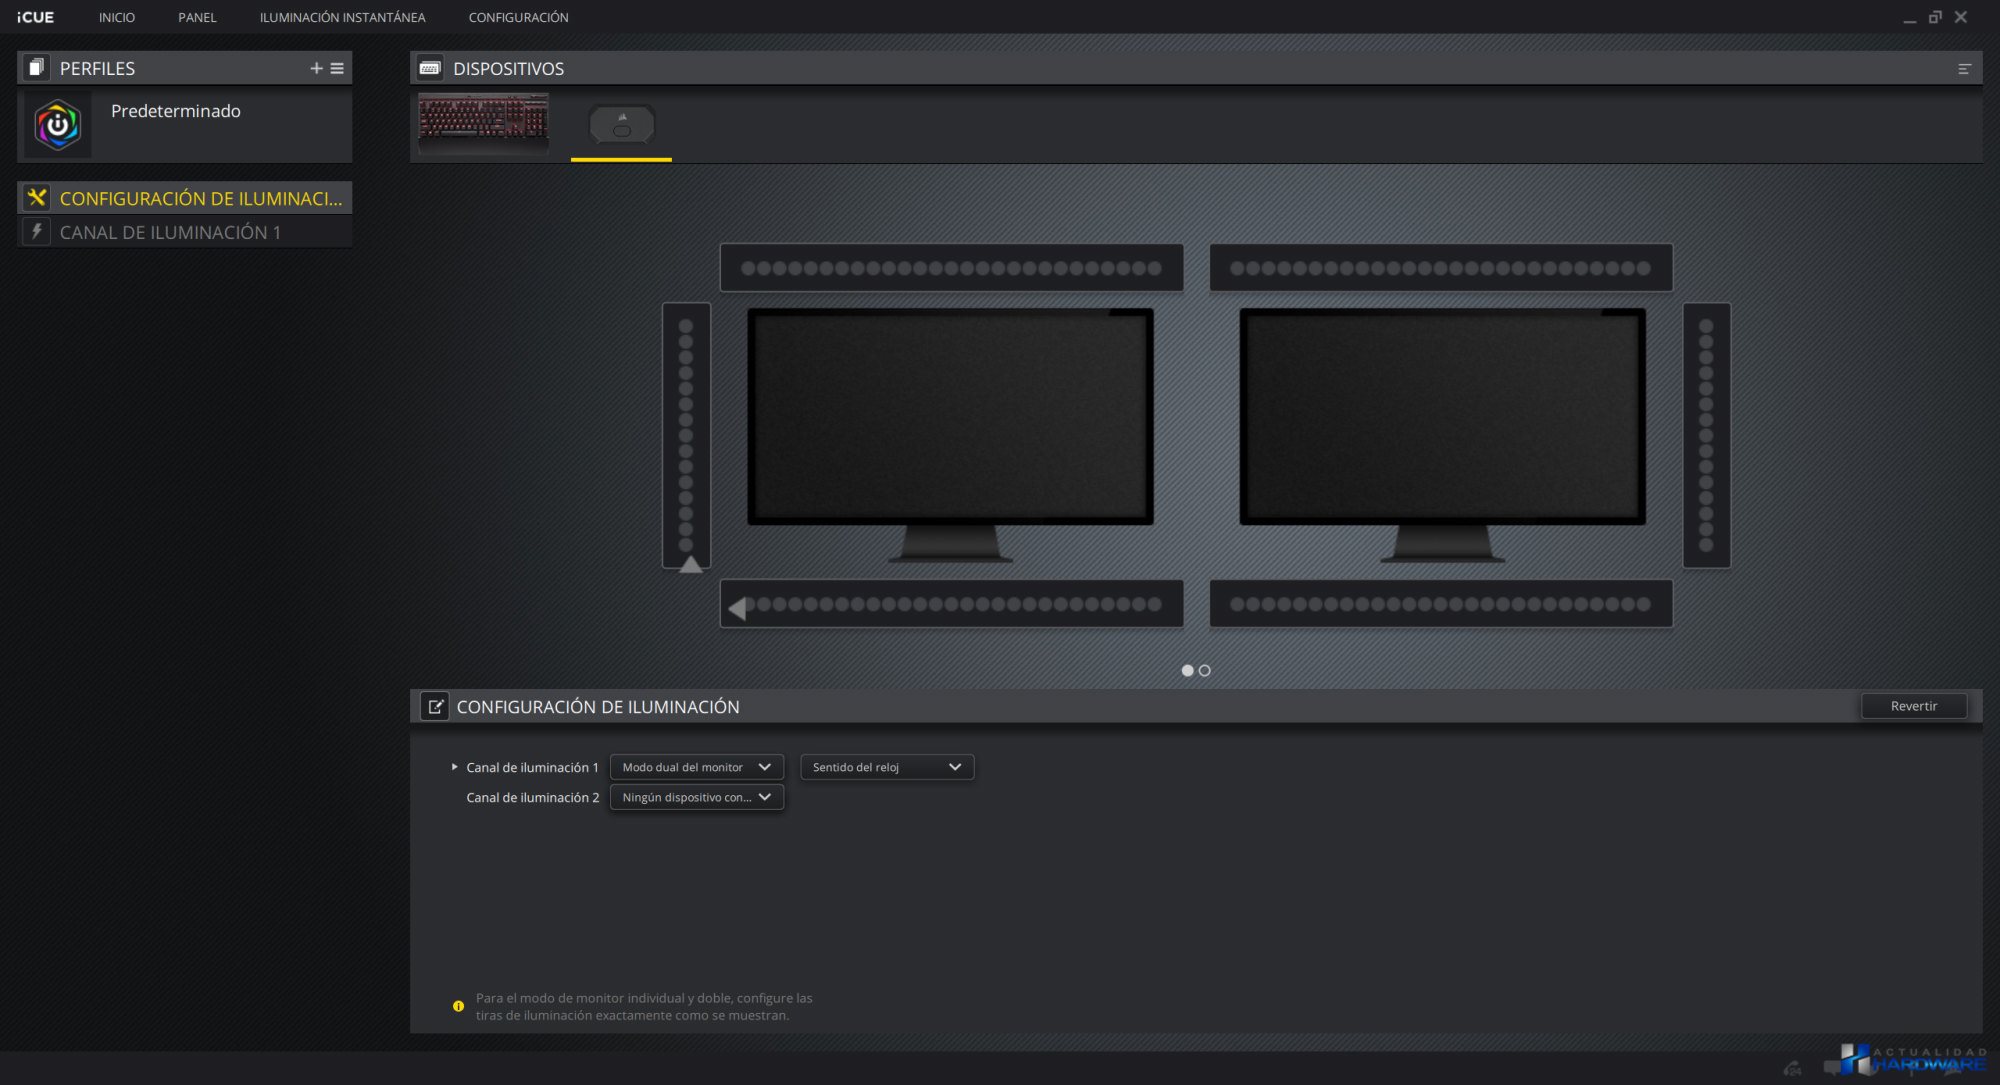This screenshot has width=2000, height=1085.
Task: Select the first page indicator dot
Action: 1187,670
